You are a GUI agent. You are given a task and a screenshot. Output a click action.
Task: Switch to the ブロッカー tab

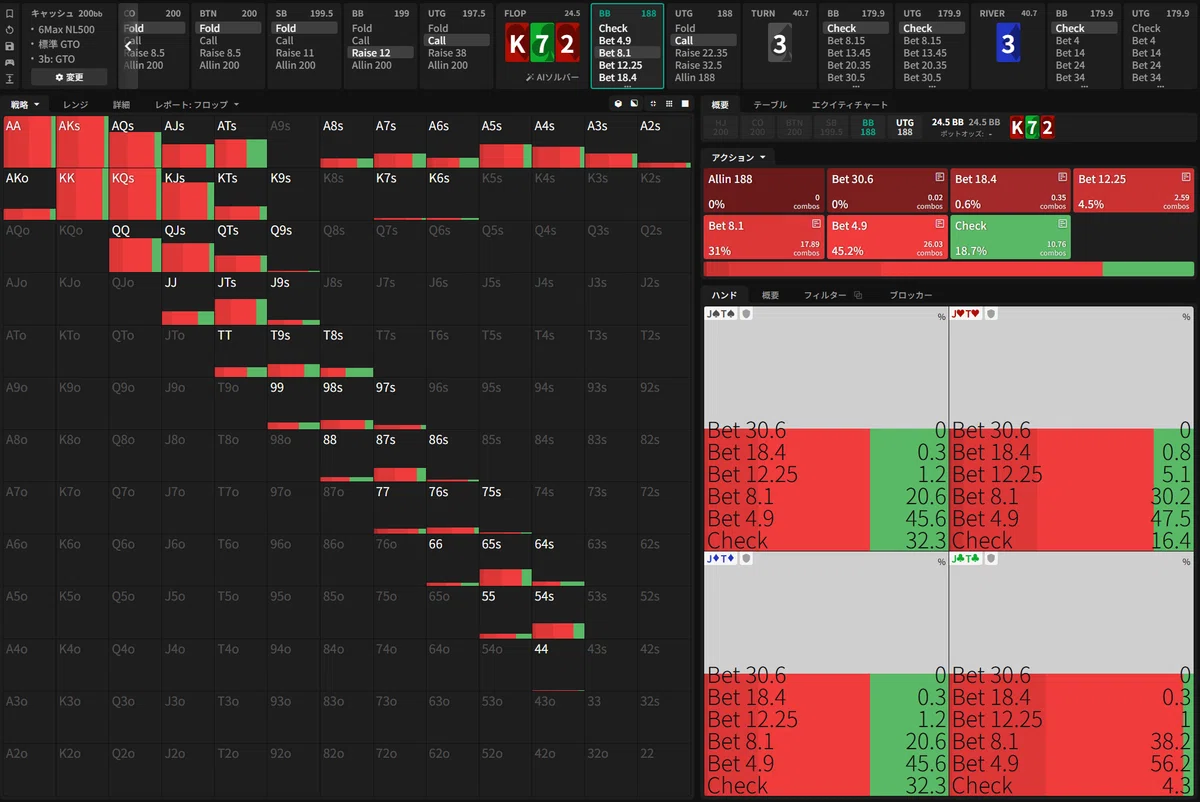coord(911,296)
